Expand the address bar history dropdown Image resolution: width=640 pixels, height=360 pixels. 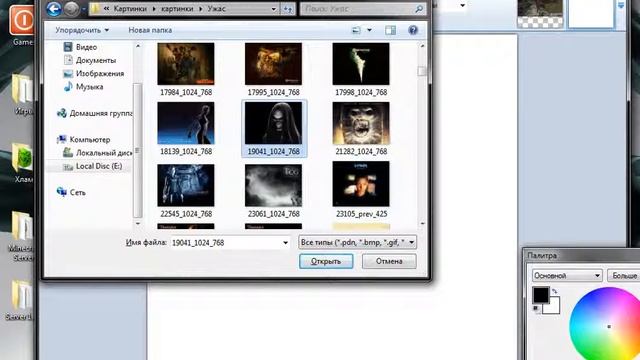pyautogui.click(x=273, y=9)
